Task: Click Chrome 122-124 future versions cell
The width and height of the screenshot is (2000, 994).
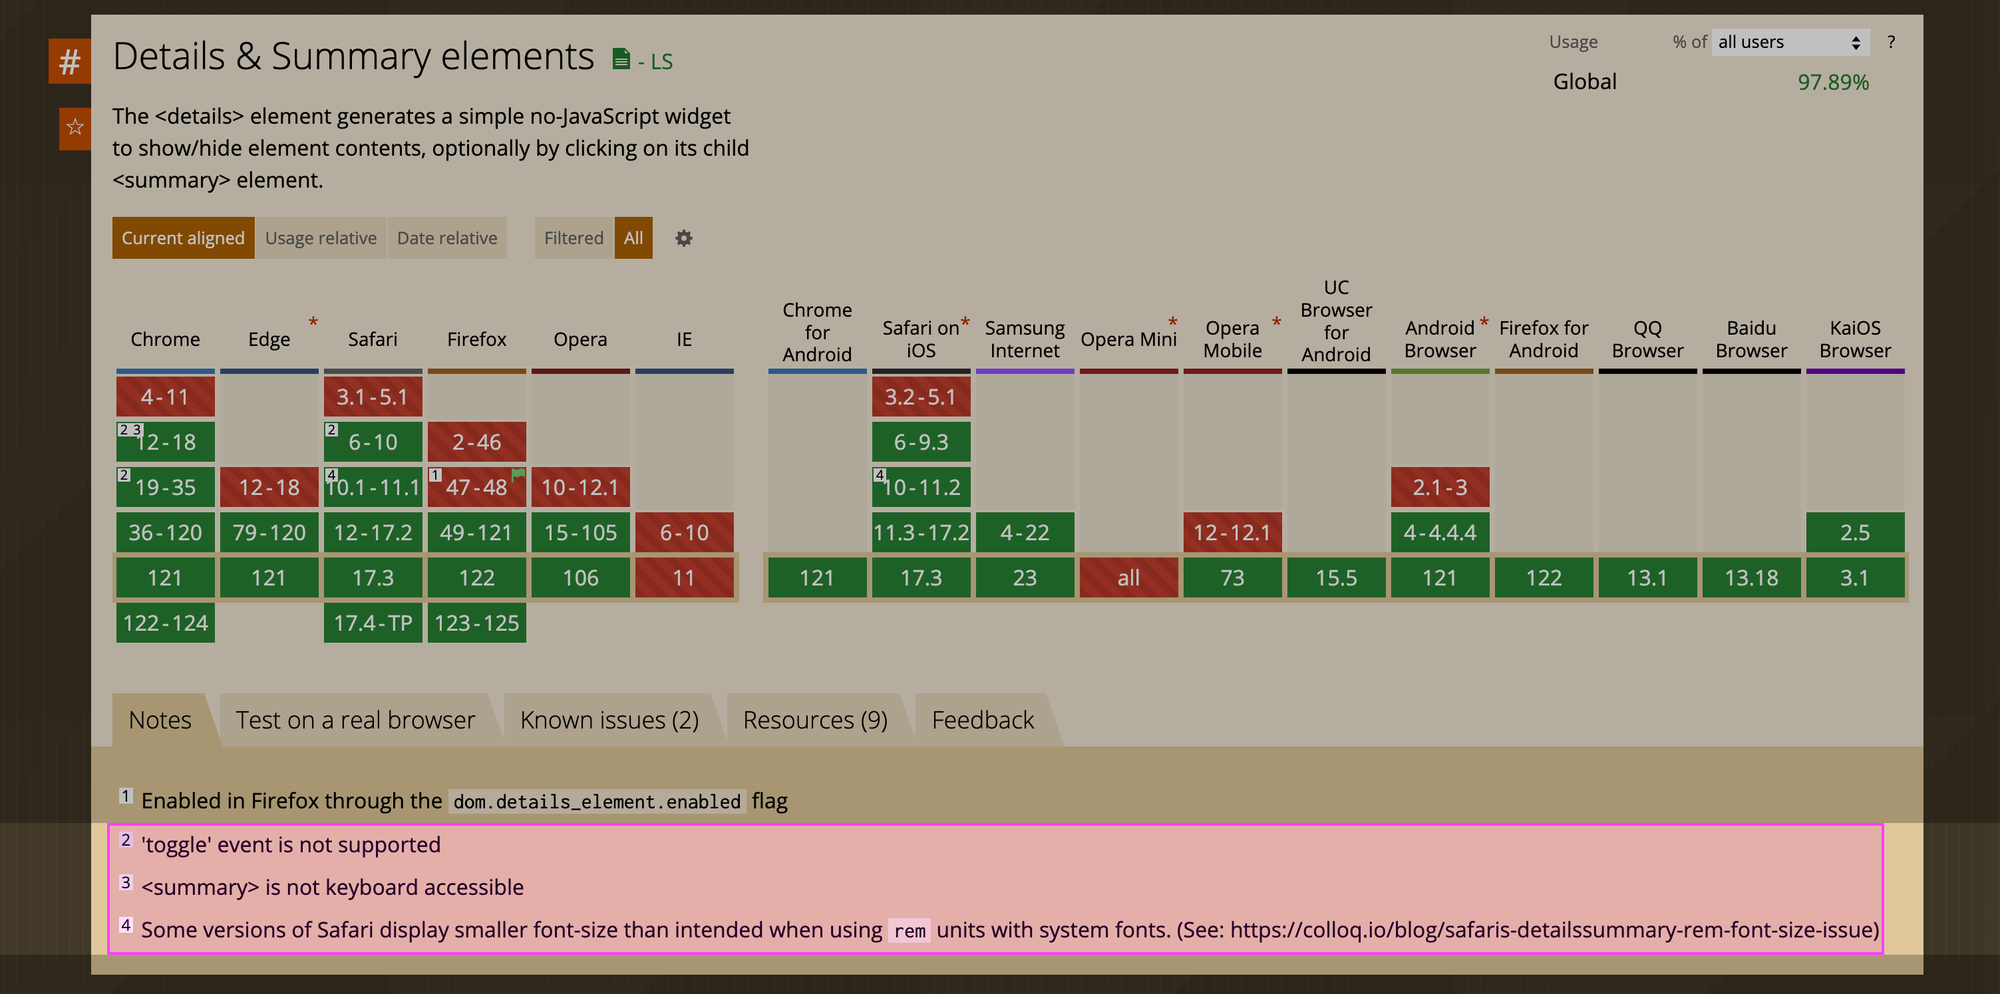Action: [165, 623]
